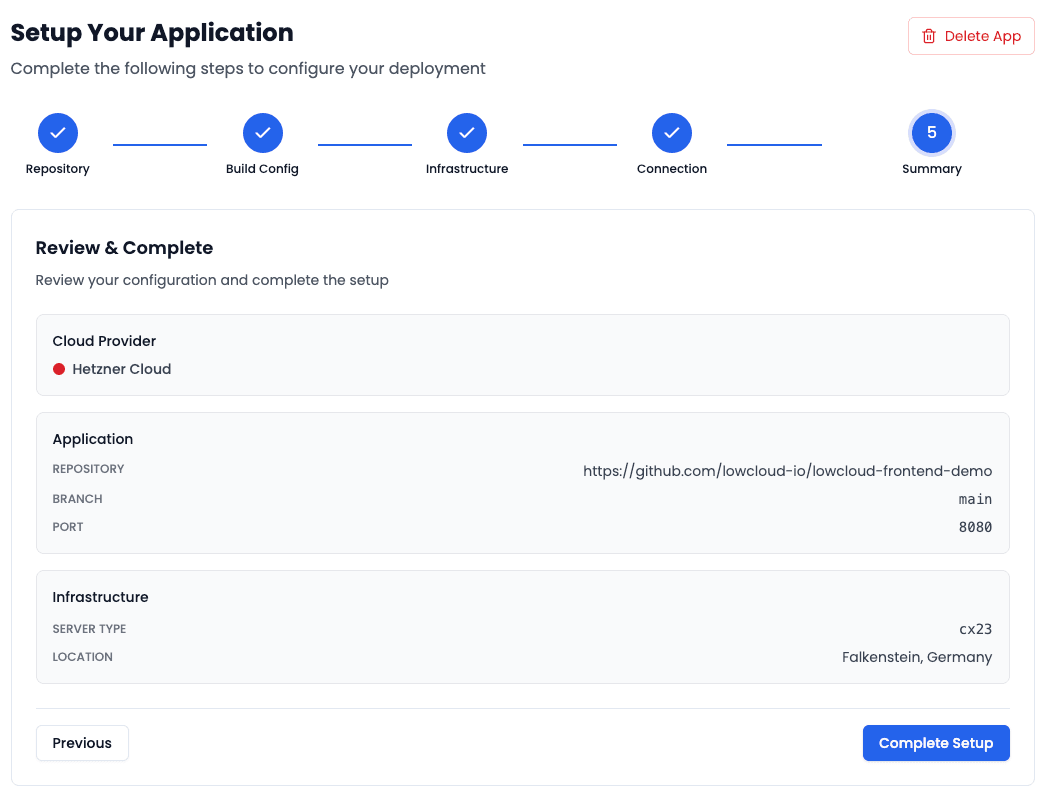Open the Connection step via its checkmark
The image size is (1050, 809).
click(x=671, y=133)
